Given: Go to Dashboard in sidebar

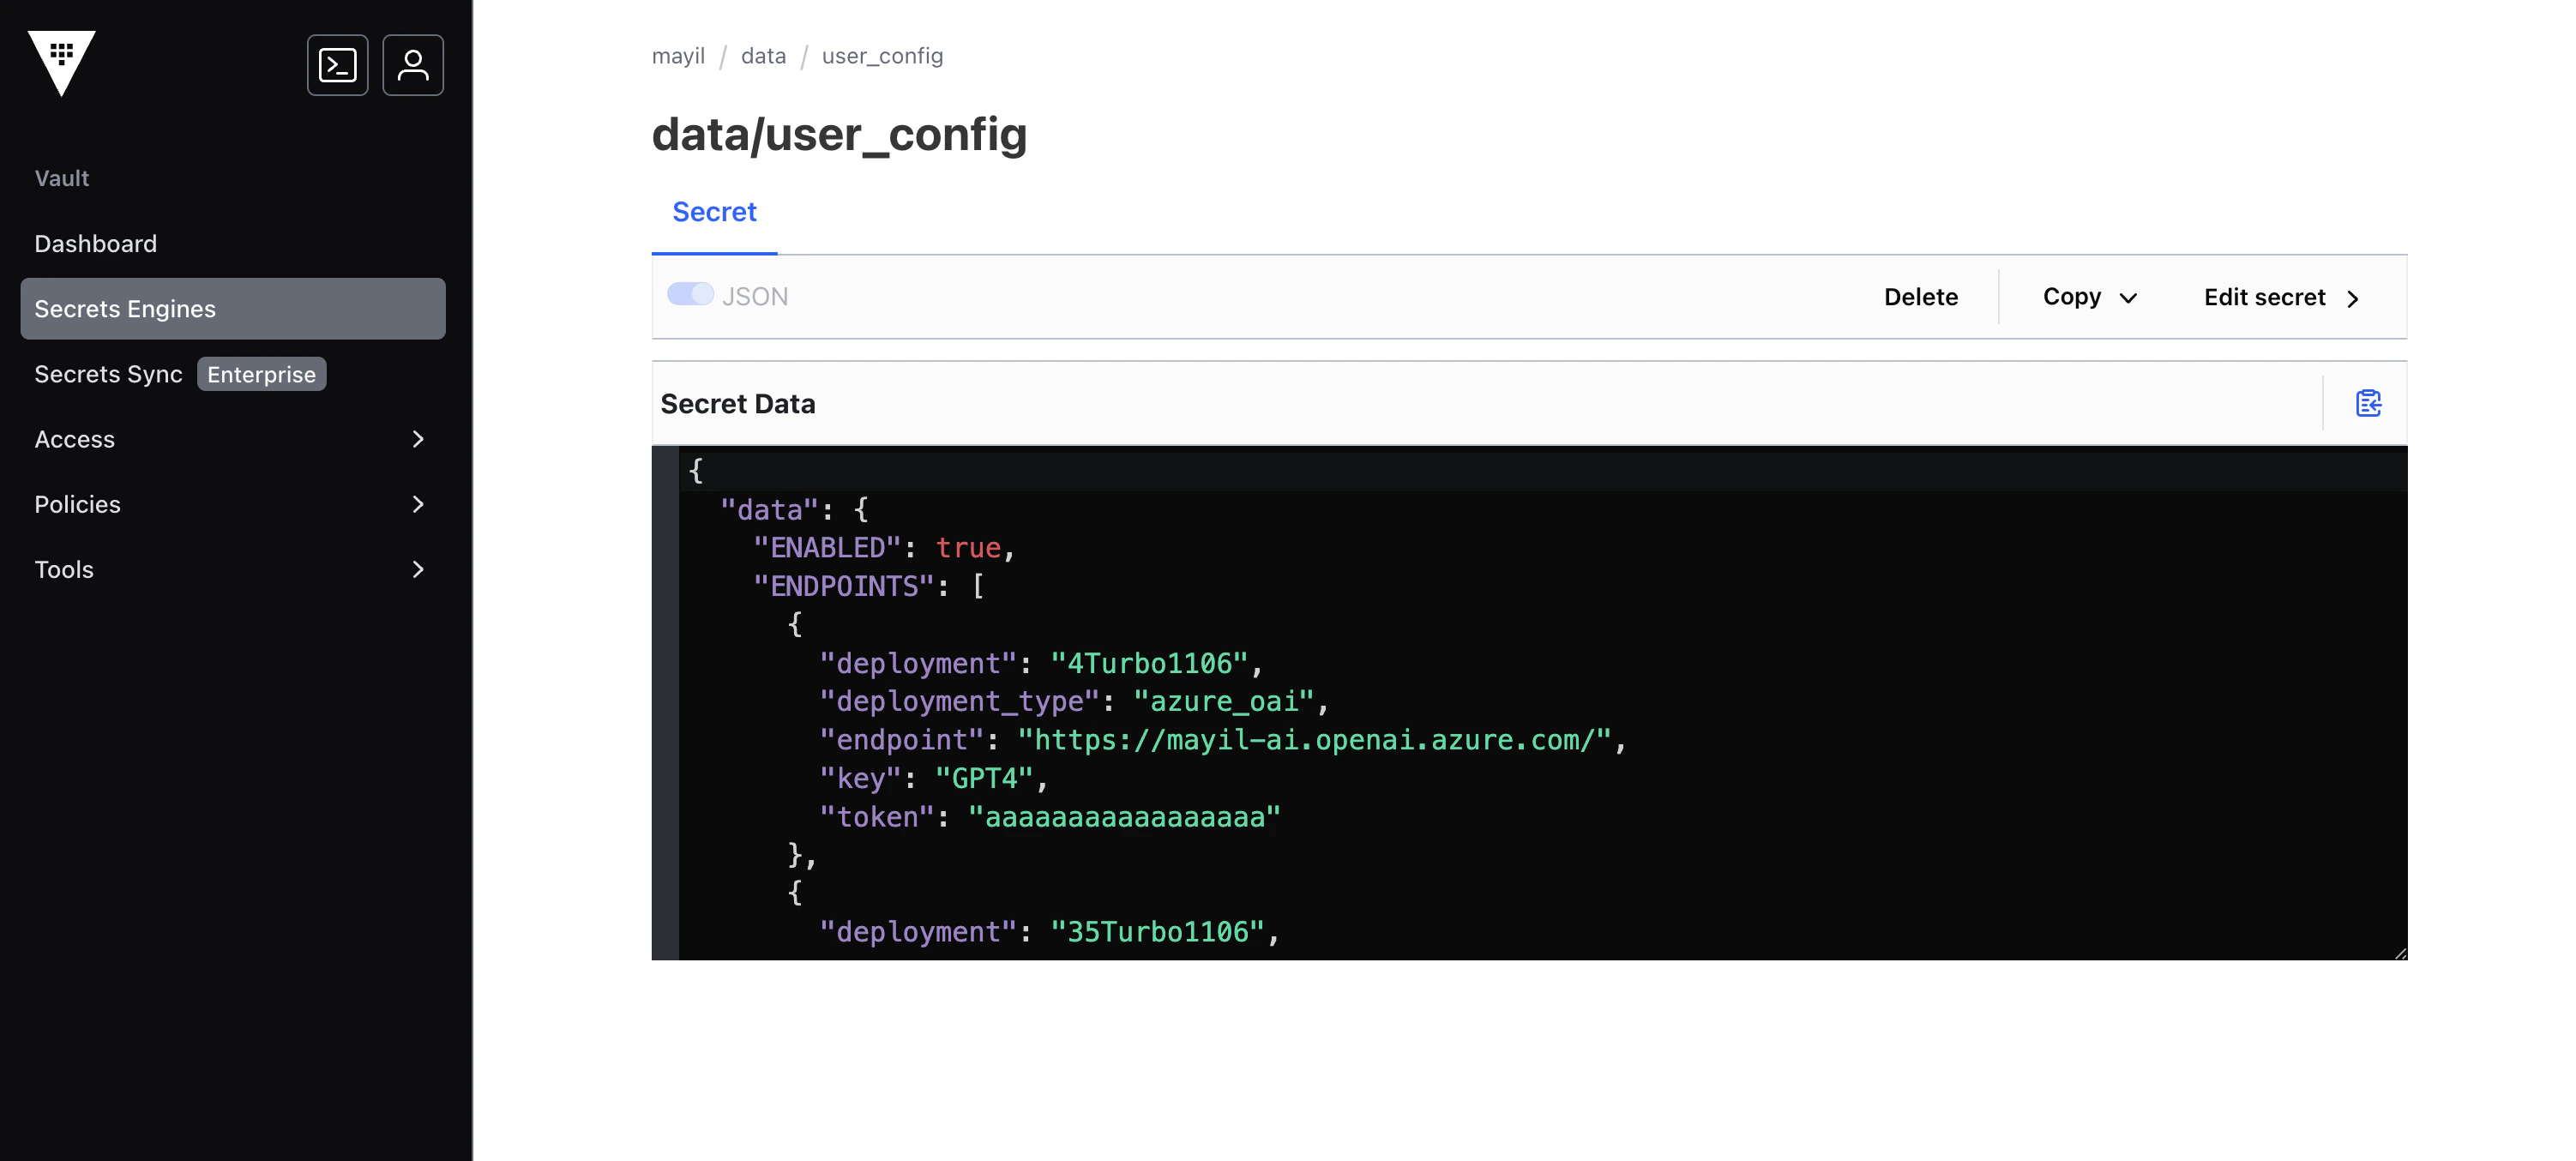Looking at the screenshot, I should click(x=233, y=244).
